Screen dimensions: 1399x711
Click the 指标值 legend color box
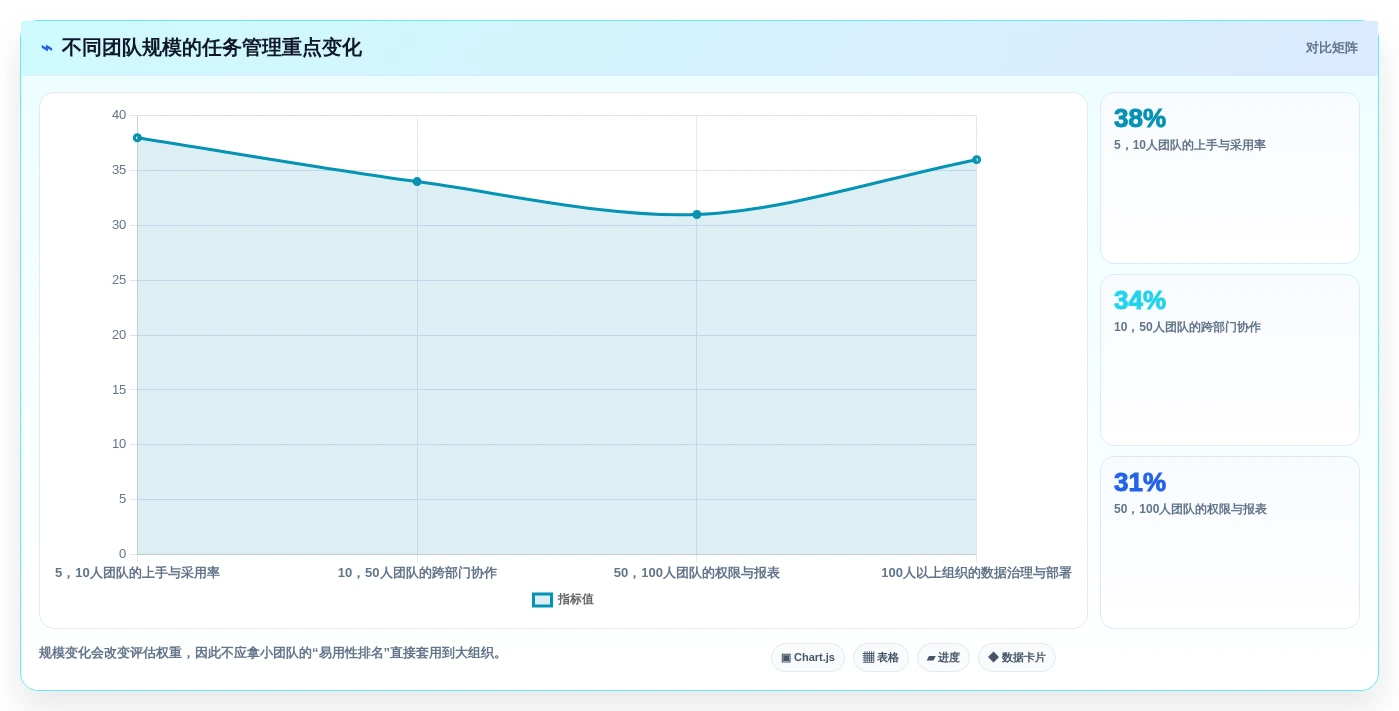click(542, 600)
